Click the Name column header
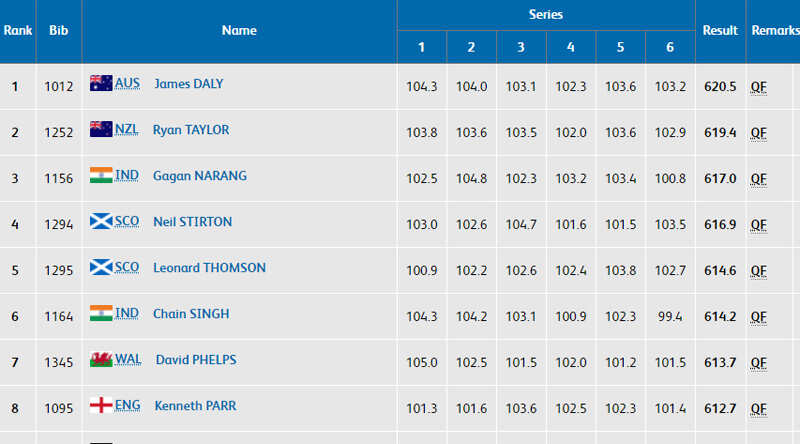Image resolution: width=800 pixels, height=444 pixels. pyautogui.click(x=239, y=31)
